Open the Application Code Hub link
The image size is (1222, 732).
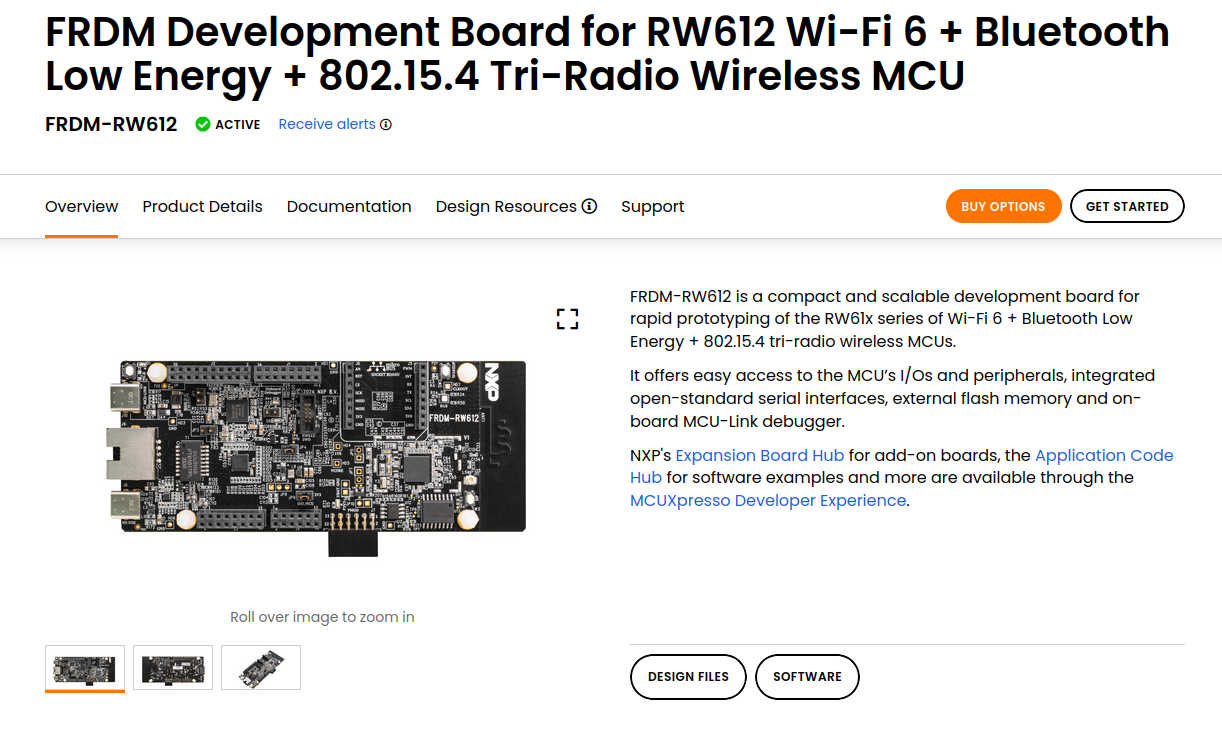pos(1104,455)
